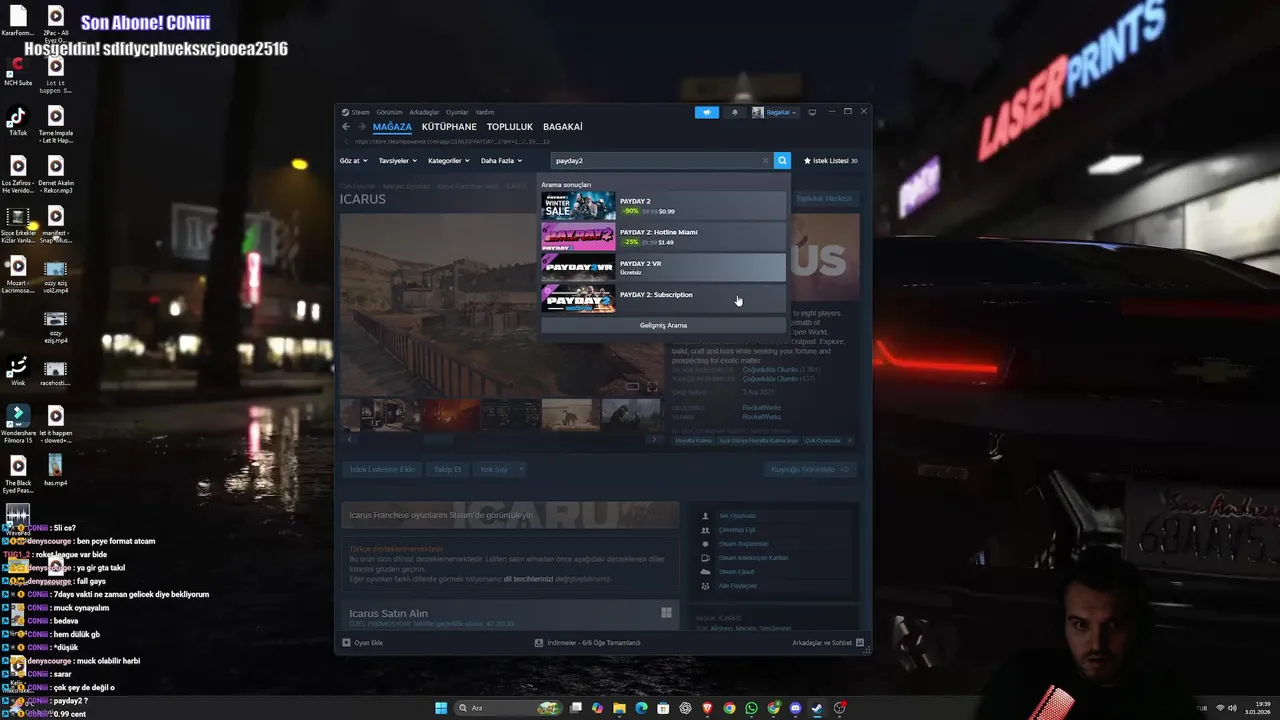Open NCH Suite desktop shortcut
The width and height of the screenshot is (1280, 720).
[18, 71]
